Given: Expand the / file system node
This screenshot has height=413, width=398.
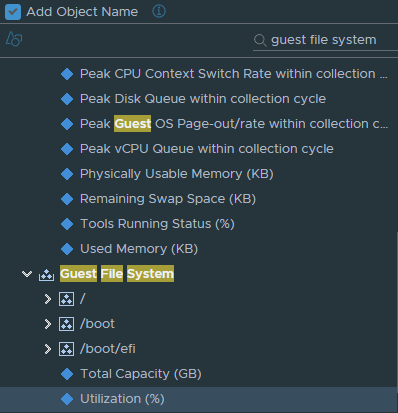Looking at the screenshot, I should click(48, 299).
